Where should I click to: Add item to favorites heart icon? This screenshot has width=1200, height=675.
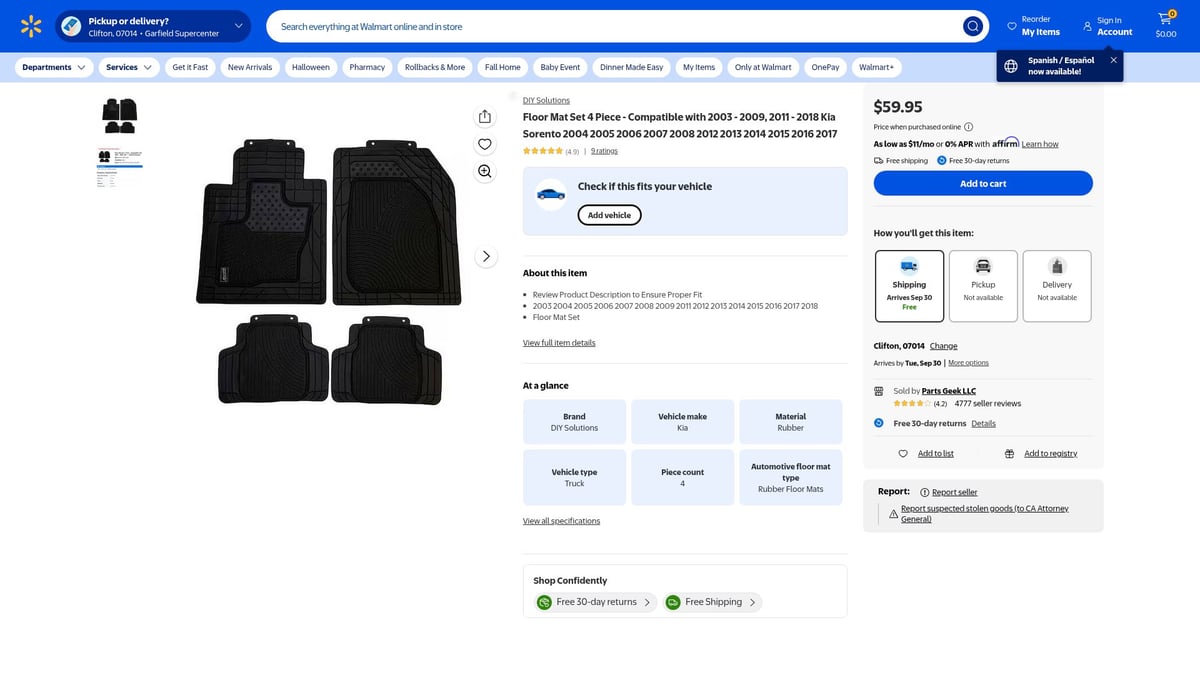pyautogui.click(x=485, y=144)
